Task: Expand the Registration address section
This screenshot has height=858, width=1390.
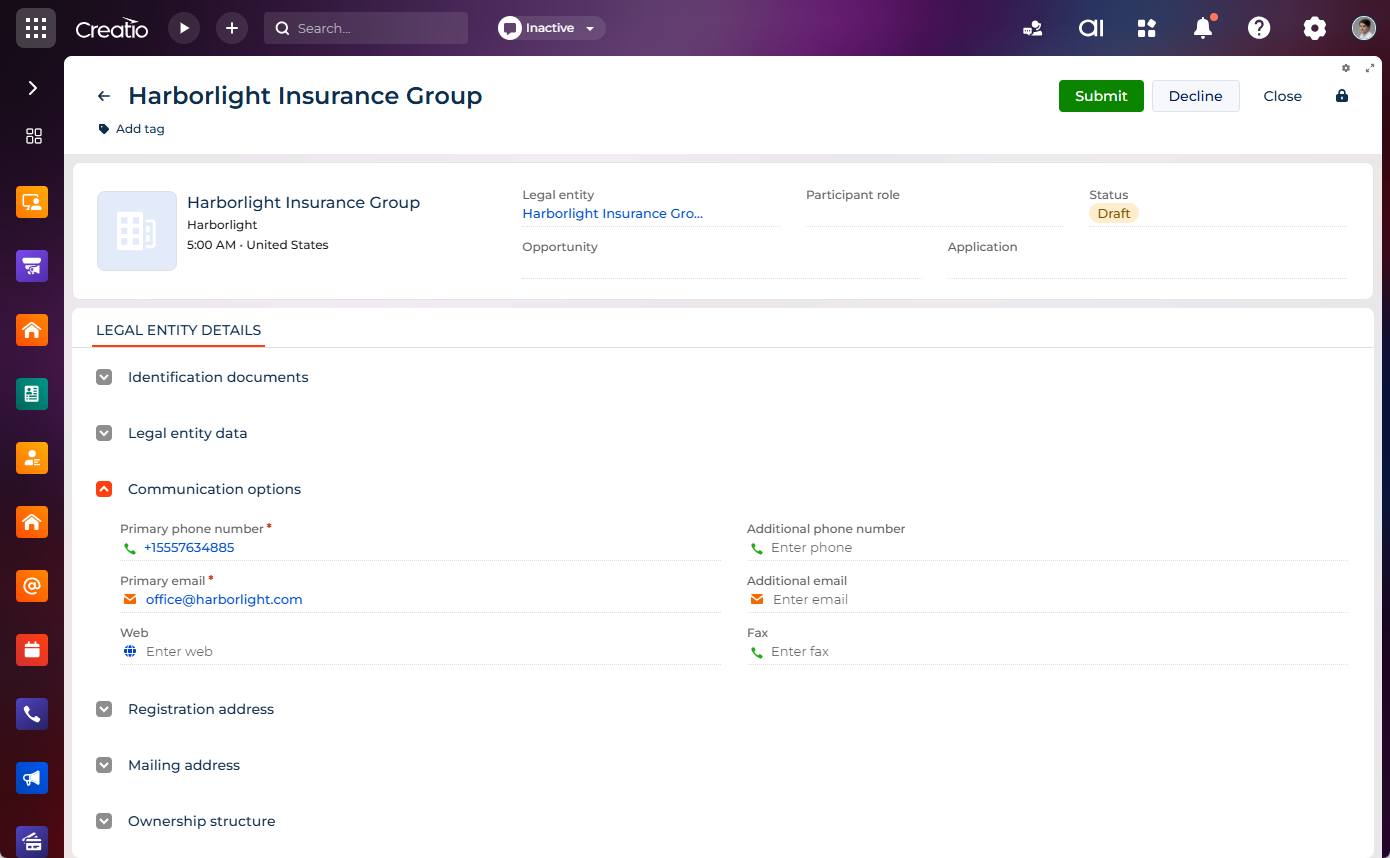Action: point(104,709)
